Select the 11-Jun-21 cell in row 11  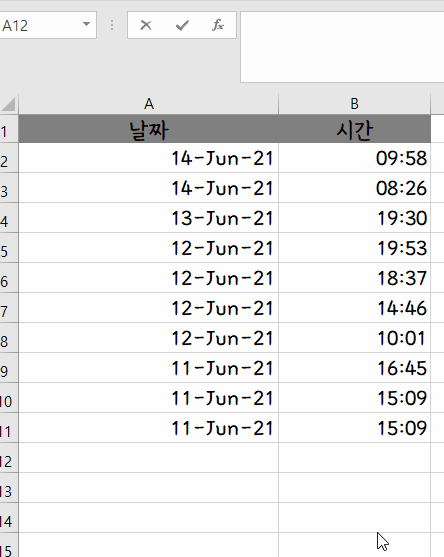[148, 428]
